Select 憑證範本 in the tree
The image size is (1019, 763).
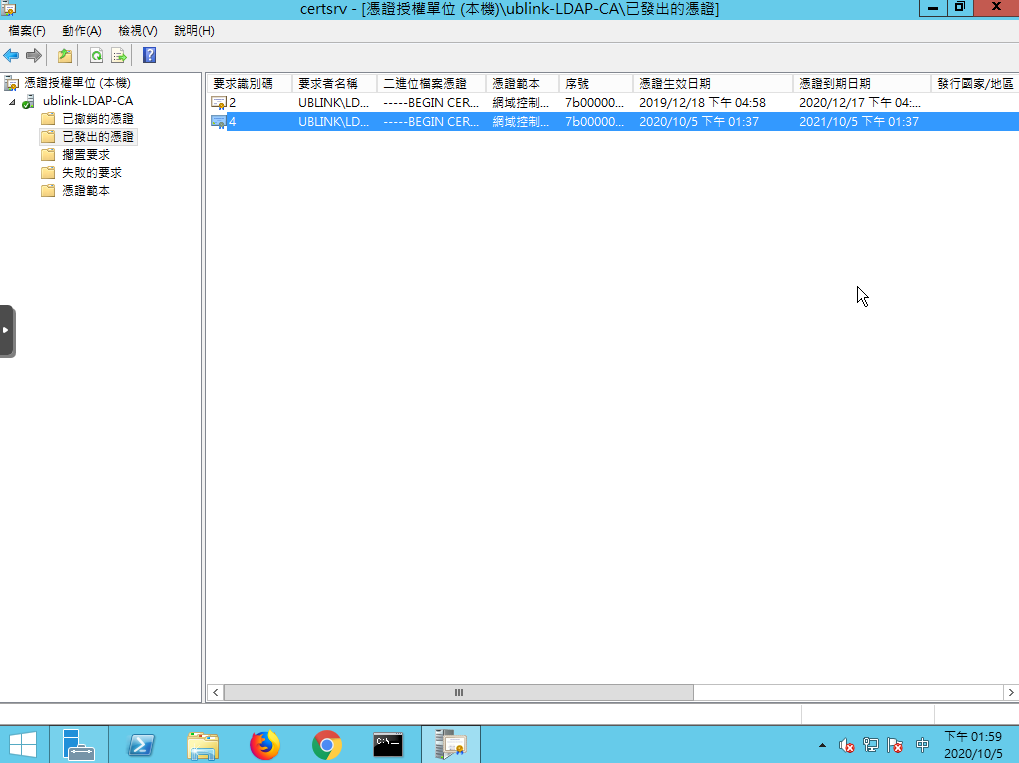pyautogui.click(x=86, y=191)
